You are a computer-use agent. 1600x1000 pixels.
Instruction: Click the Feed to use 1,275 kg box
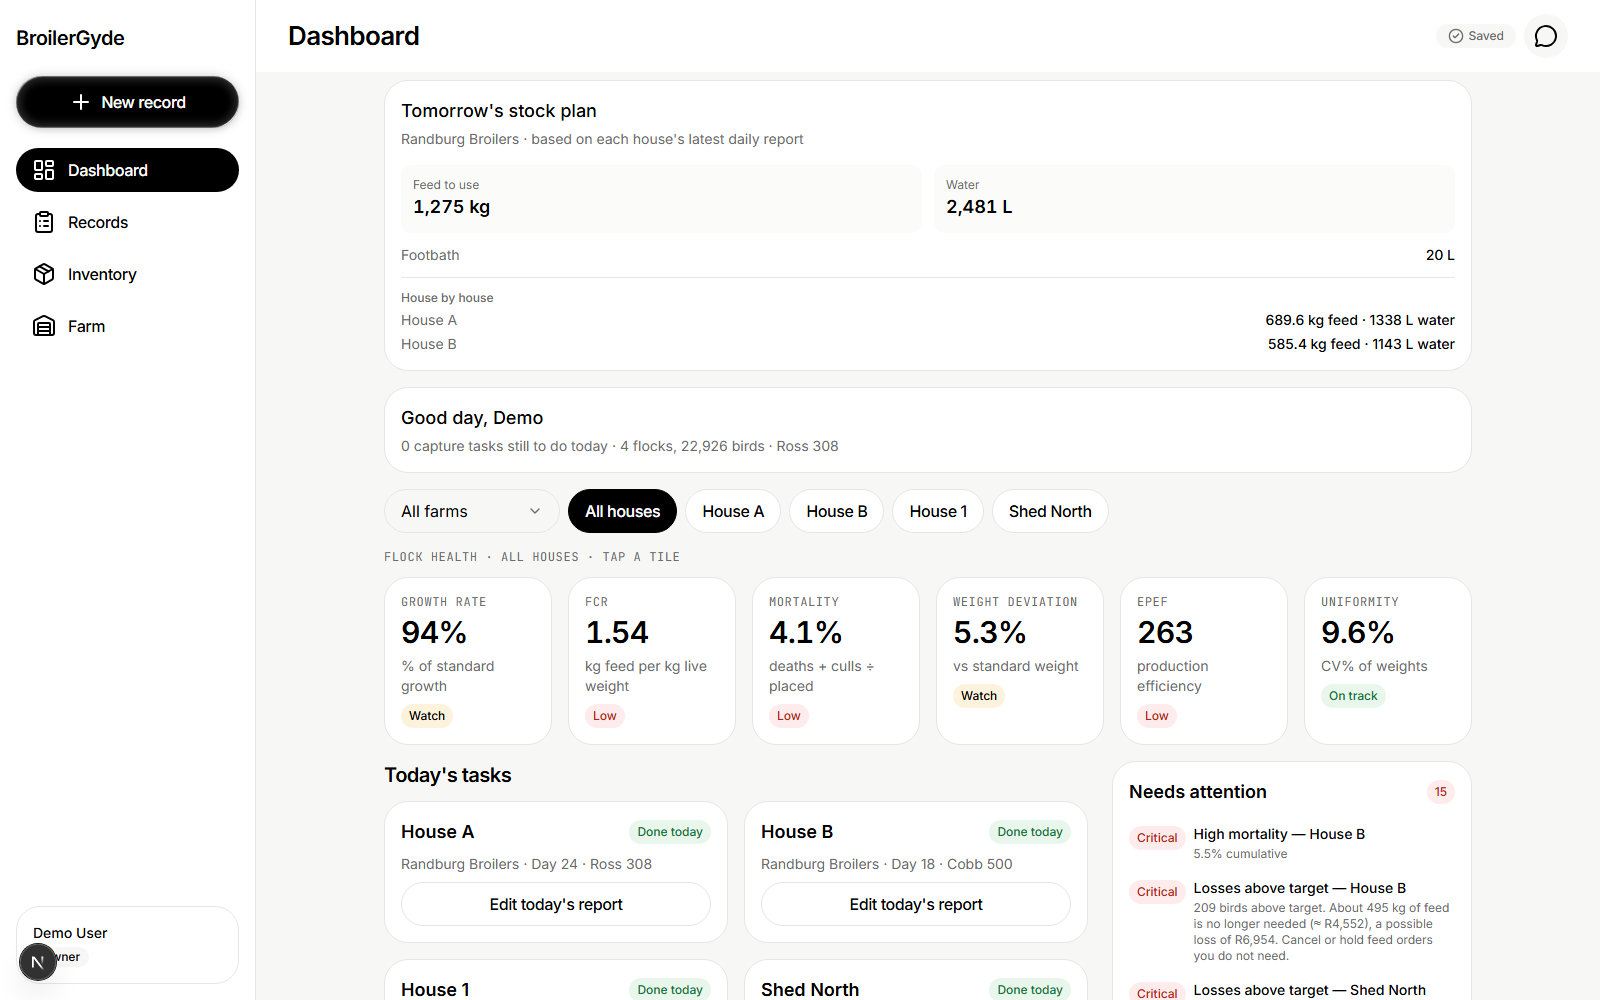pyautogui.click(x=661, y=199)
